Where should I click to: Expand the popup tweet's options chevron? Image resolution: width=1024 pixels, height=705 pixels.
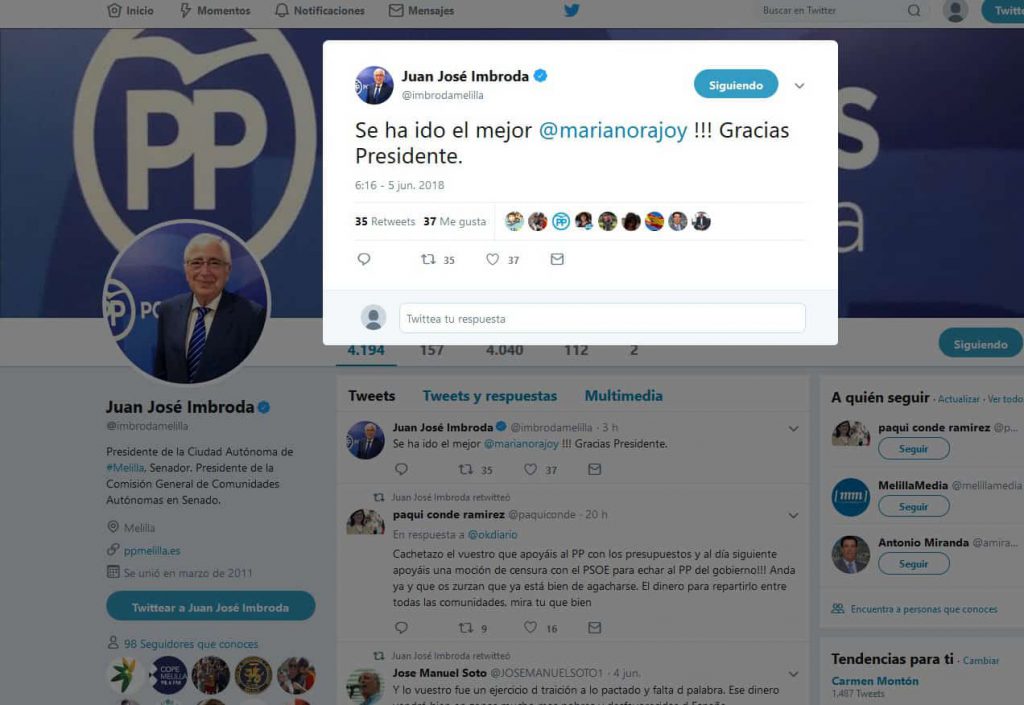coord(799,86)
